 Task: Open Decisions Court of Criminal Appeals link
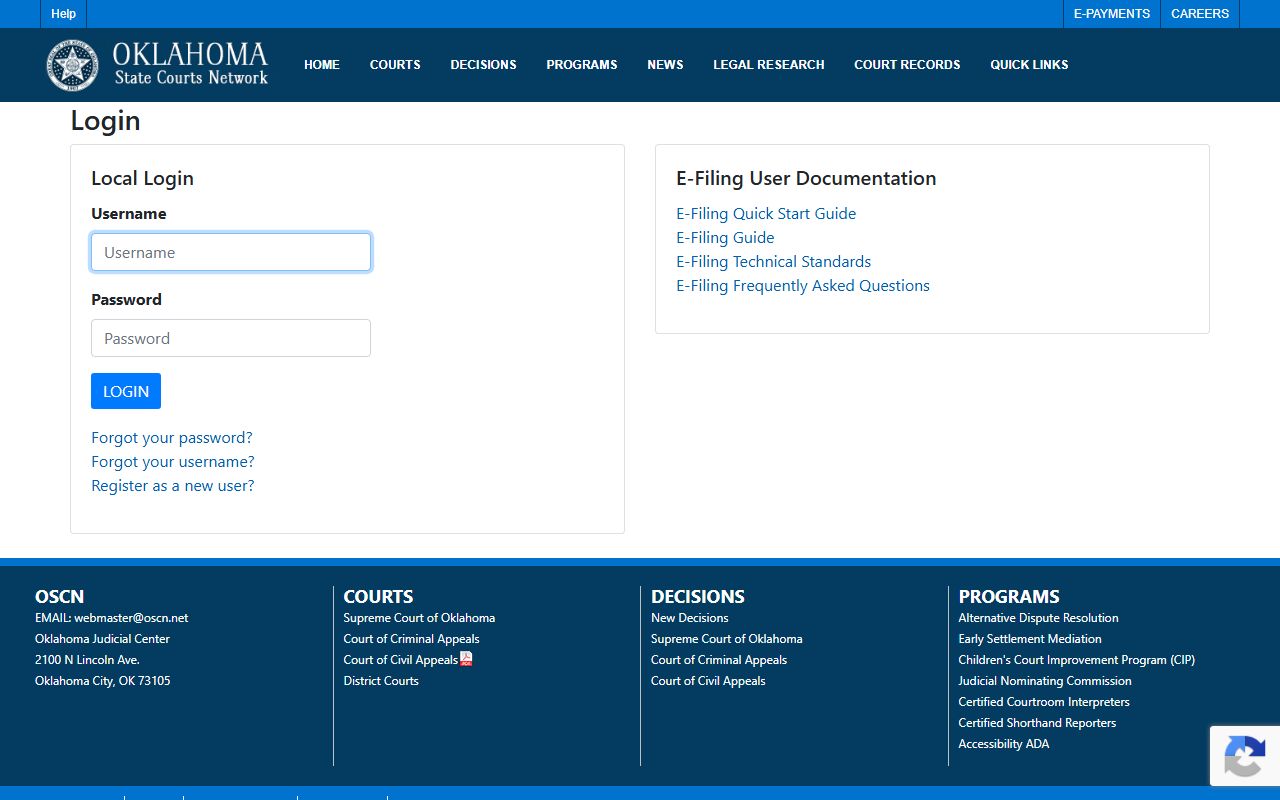(719, 660)
